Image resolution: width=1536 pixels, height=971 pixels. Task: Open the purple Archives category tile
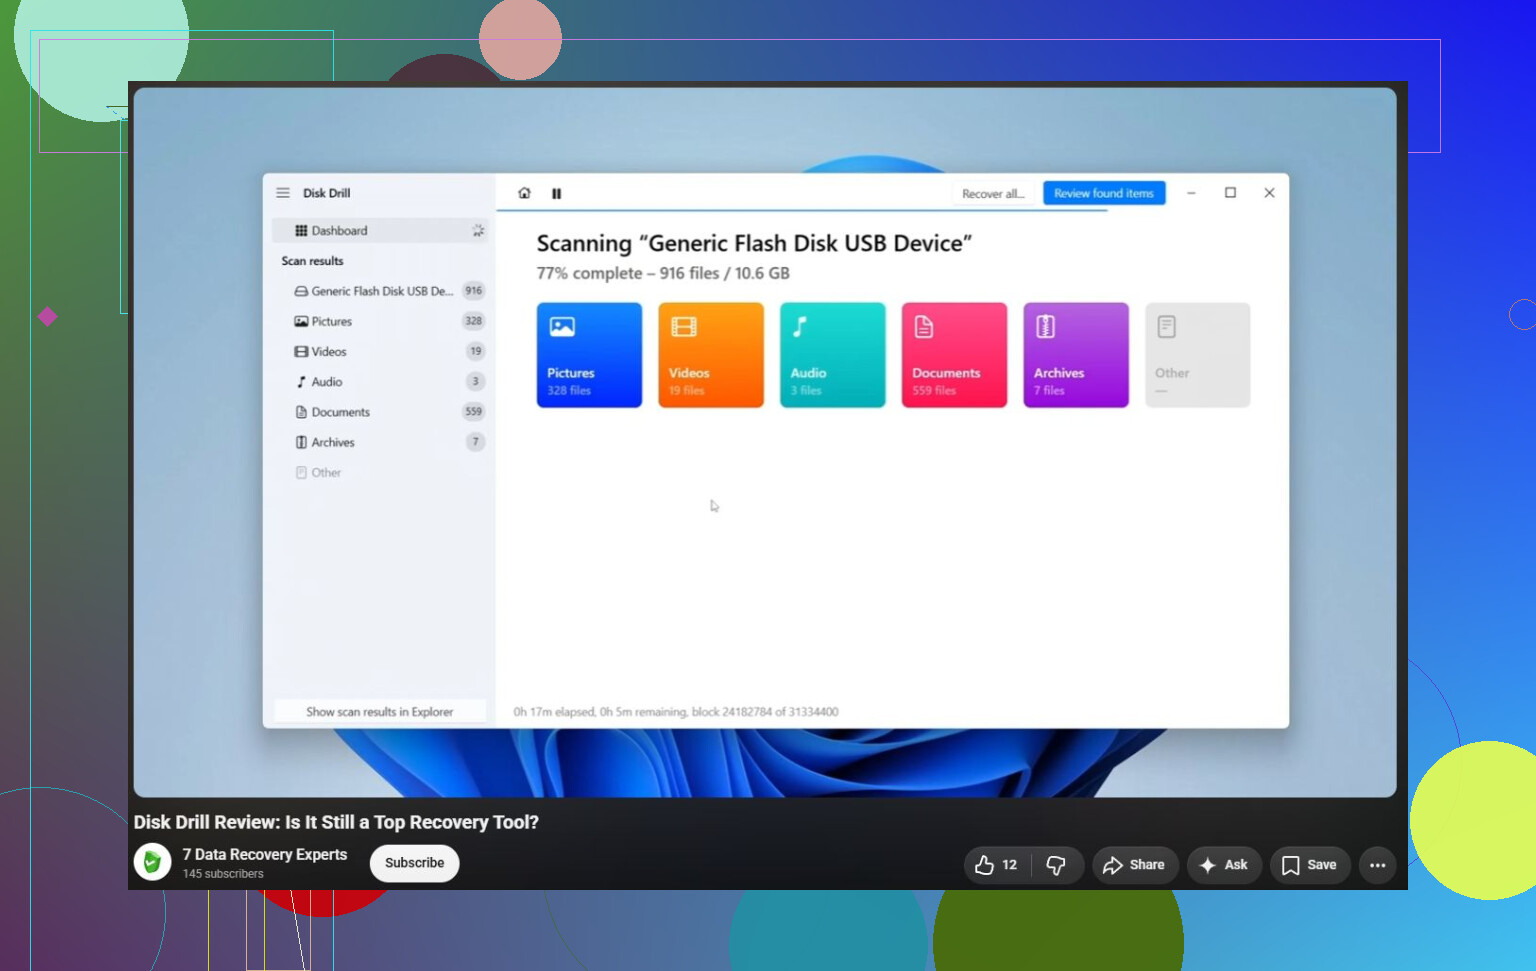[x=1076, y=355]
